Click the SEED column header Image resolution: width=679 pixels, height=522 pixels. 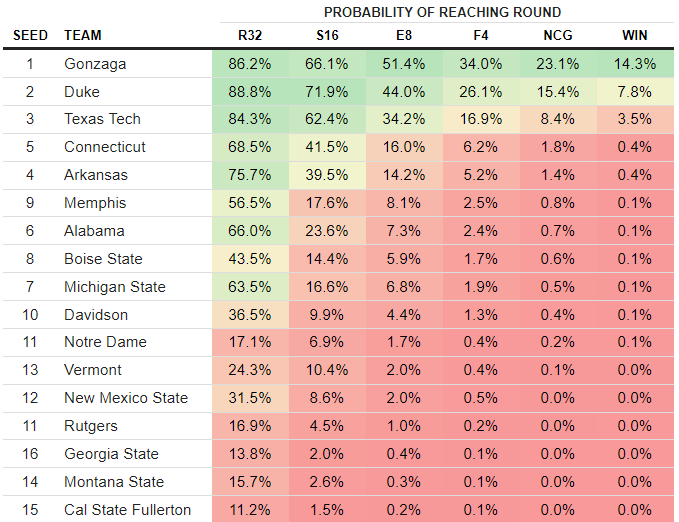[x=30, y=35]
